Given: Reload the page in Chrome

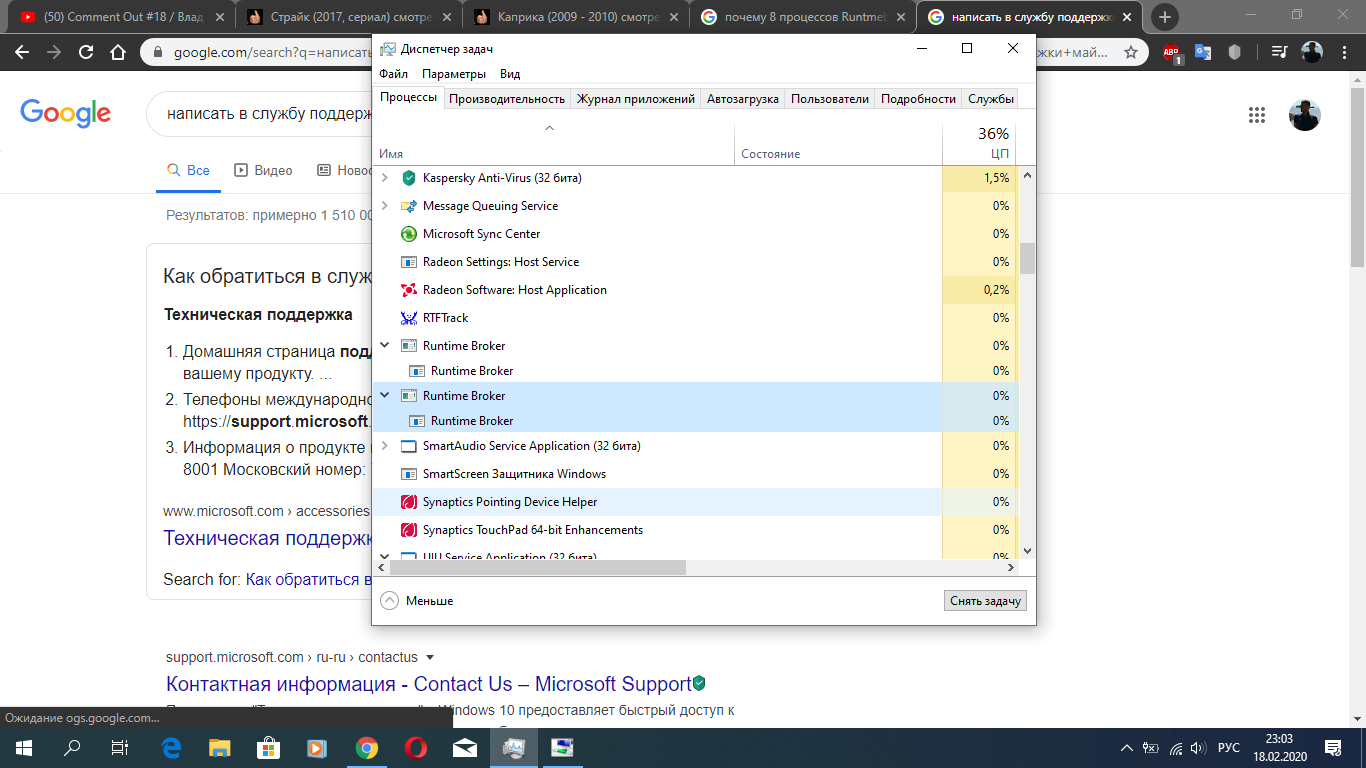Looking at the screenshot, I should (86, 53).
